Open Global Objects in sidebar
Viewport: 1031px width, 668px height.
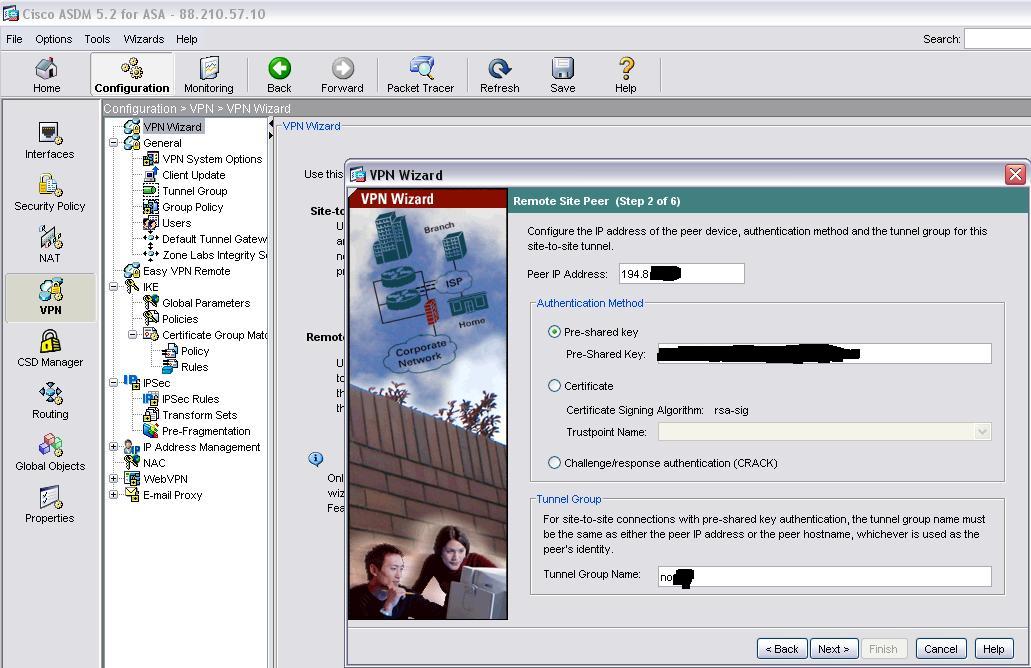[x=50, y=452]
